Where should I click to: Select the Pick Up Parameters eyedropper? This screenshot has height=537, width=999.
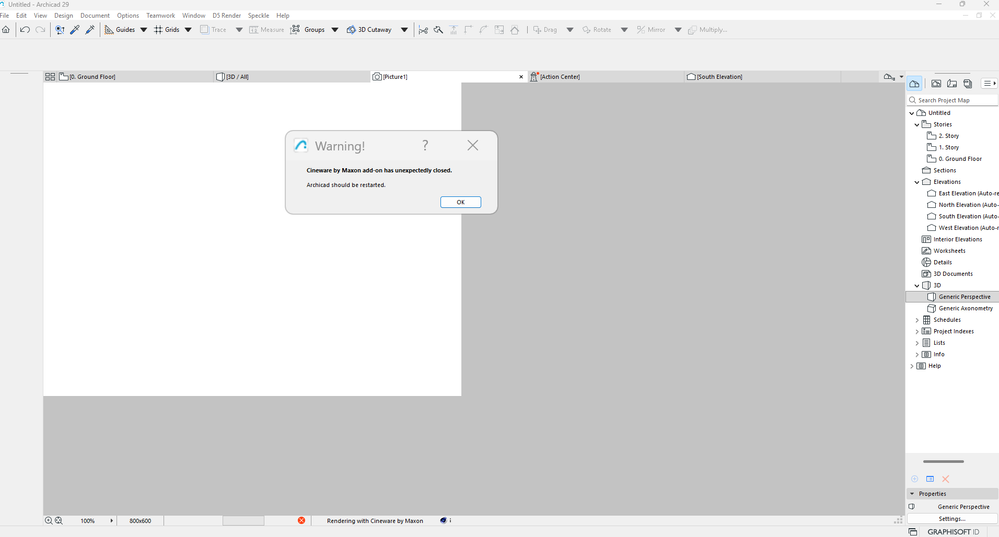tap(75, 29)
